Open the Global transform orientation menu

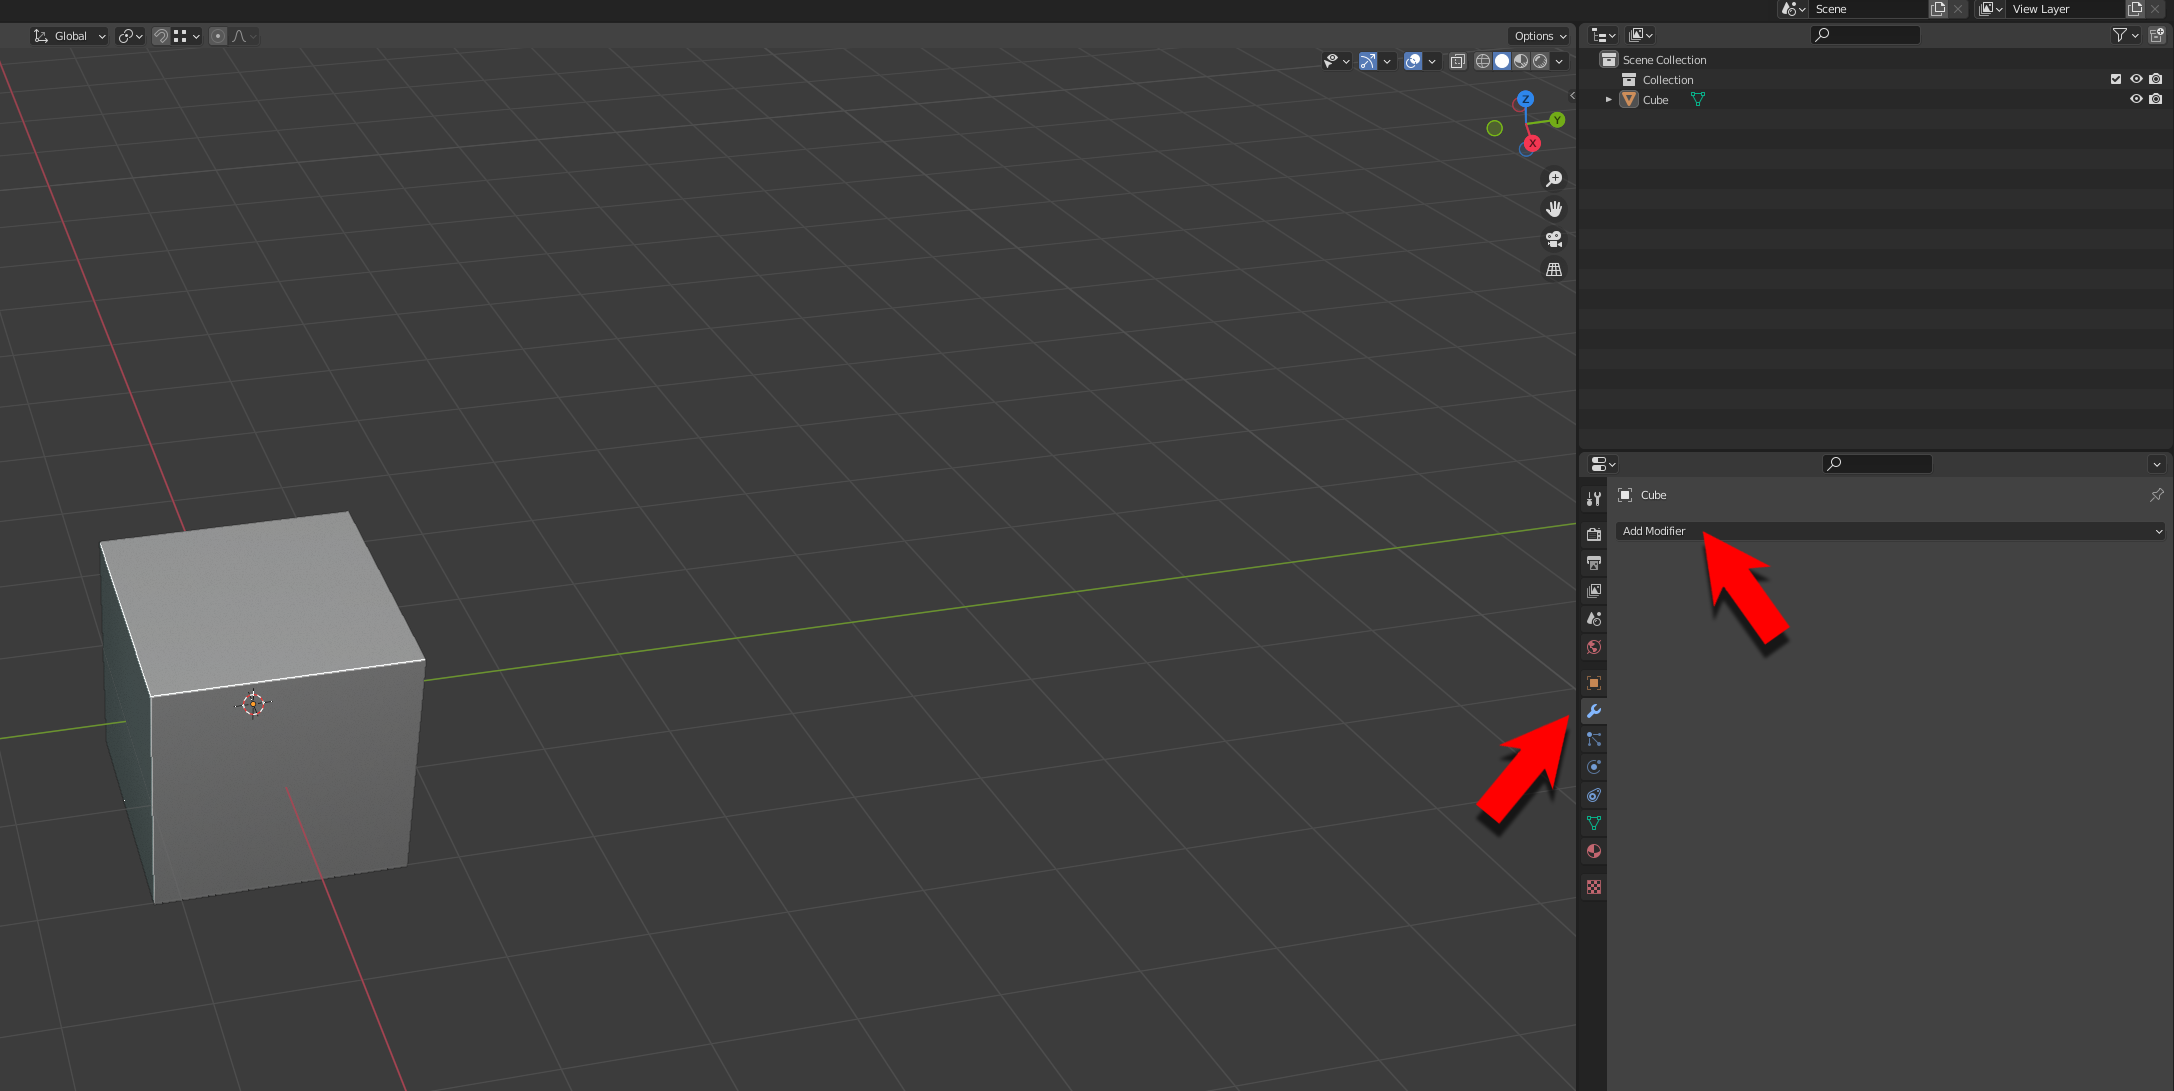(70, 36)
